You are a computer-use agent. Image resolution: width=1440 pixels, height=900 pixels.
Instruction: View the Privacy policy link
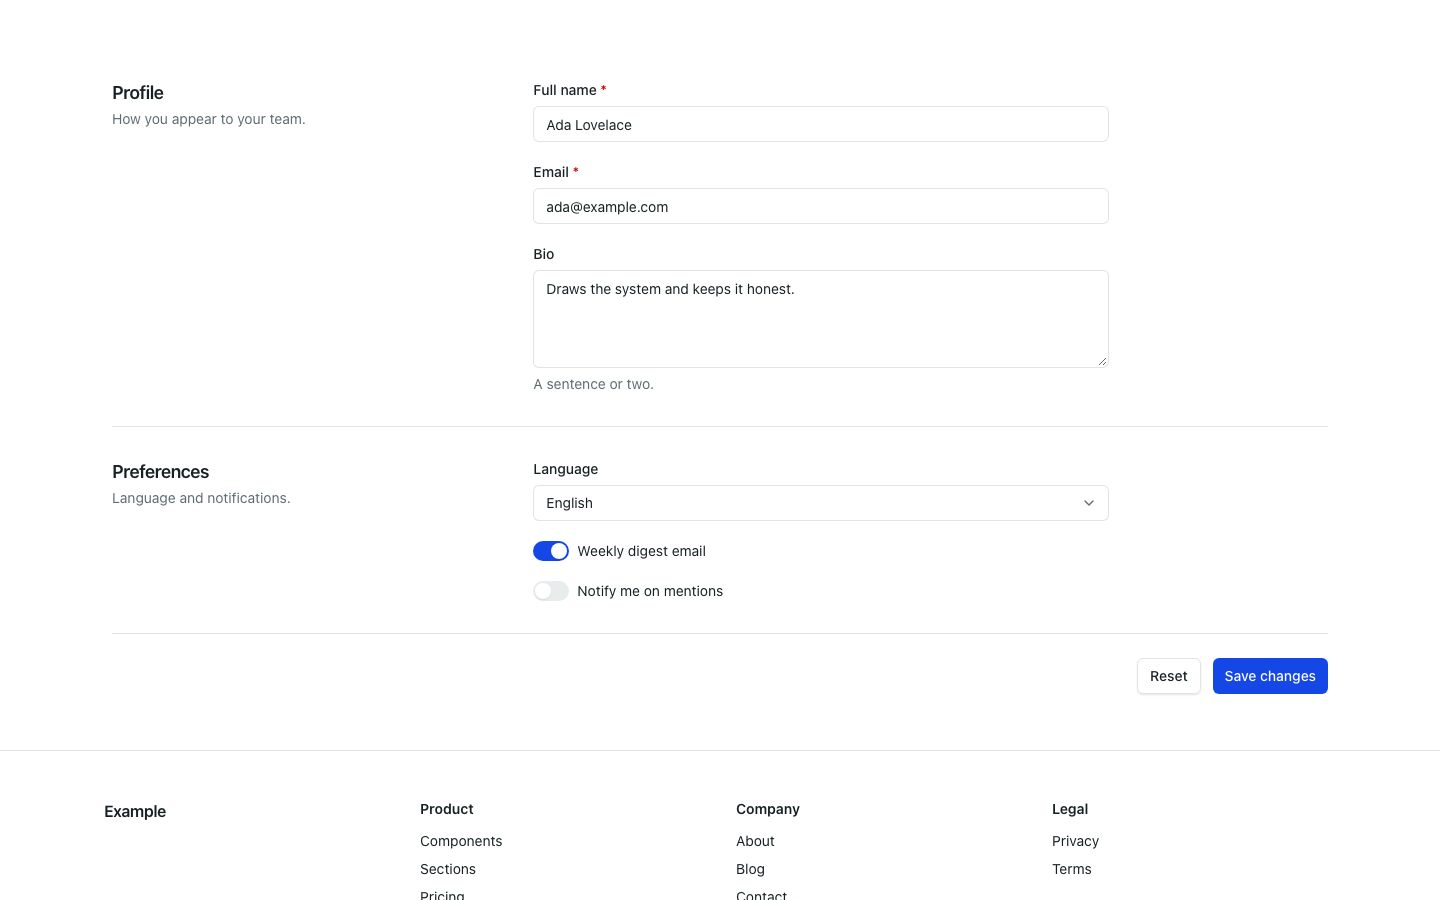[x=1075, y=841]
